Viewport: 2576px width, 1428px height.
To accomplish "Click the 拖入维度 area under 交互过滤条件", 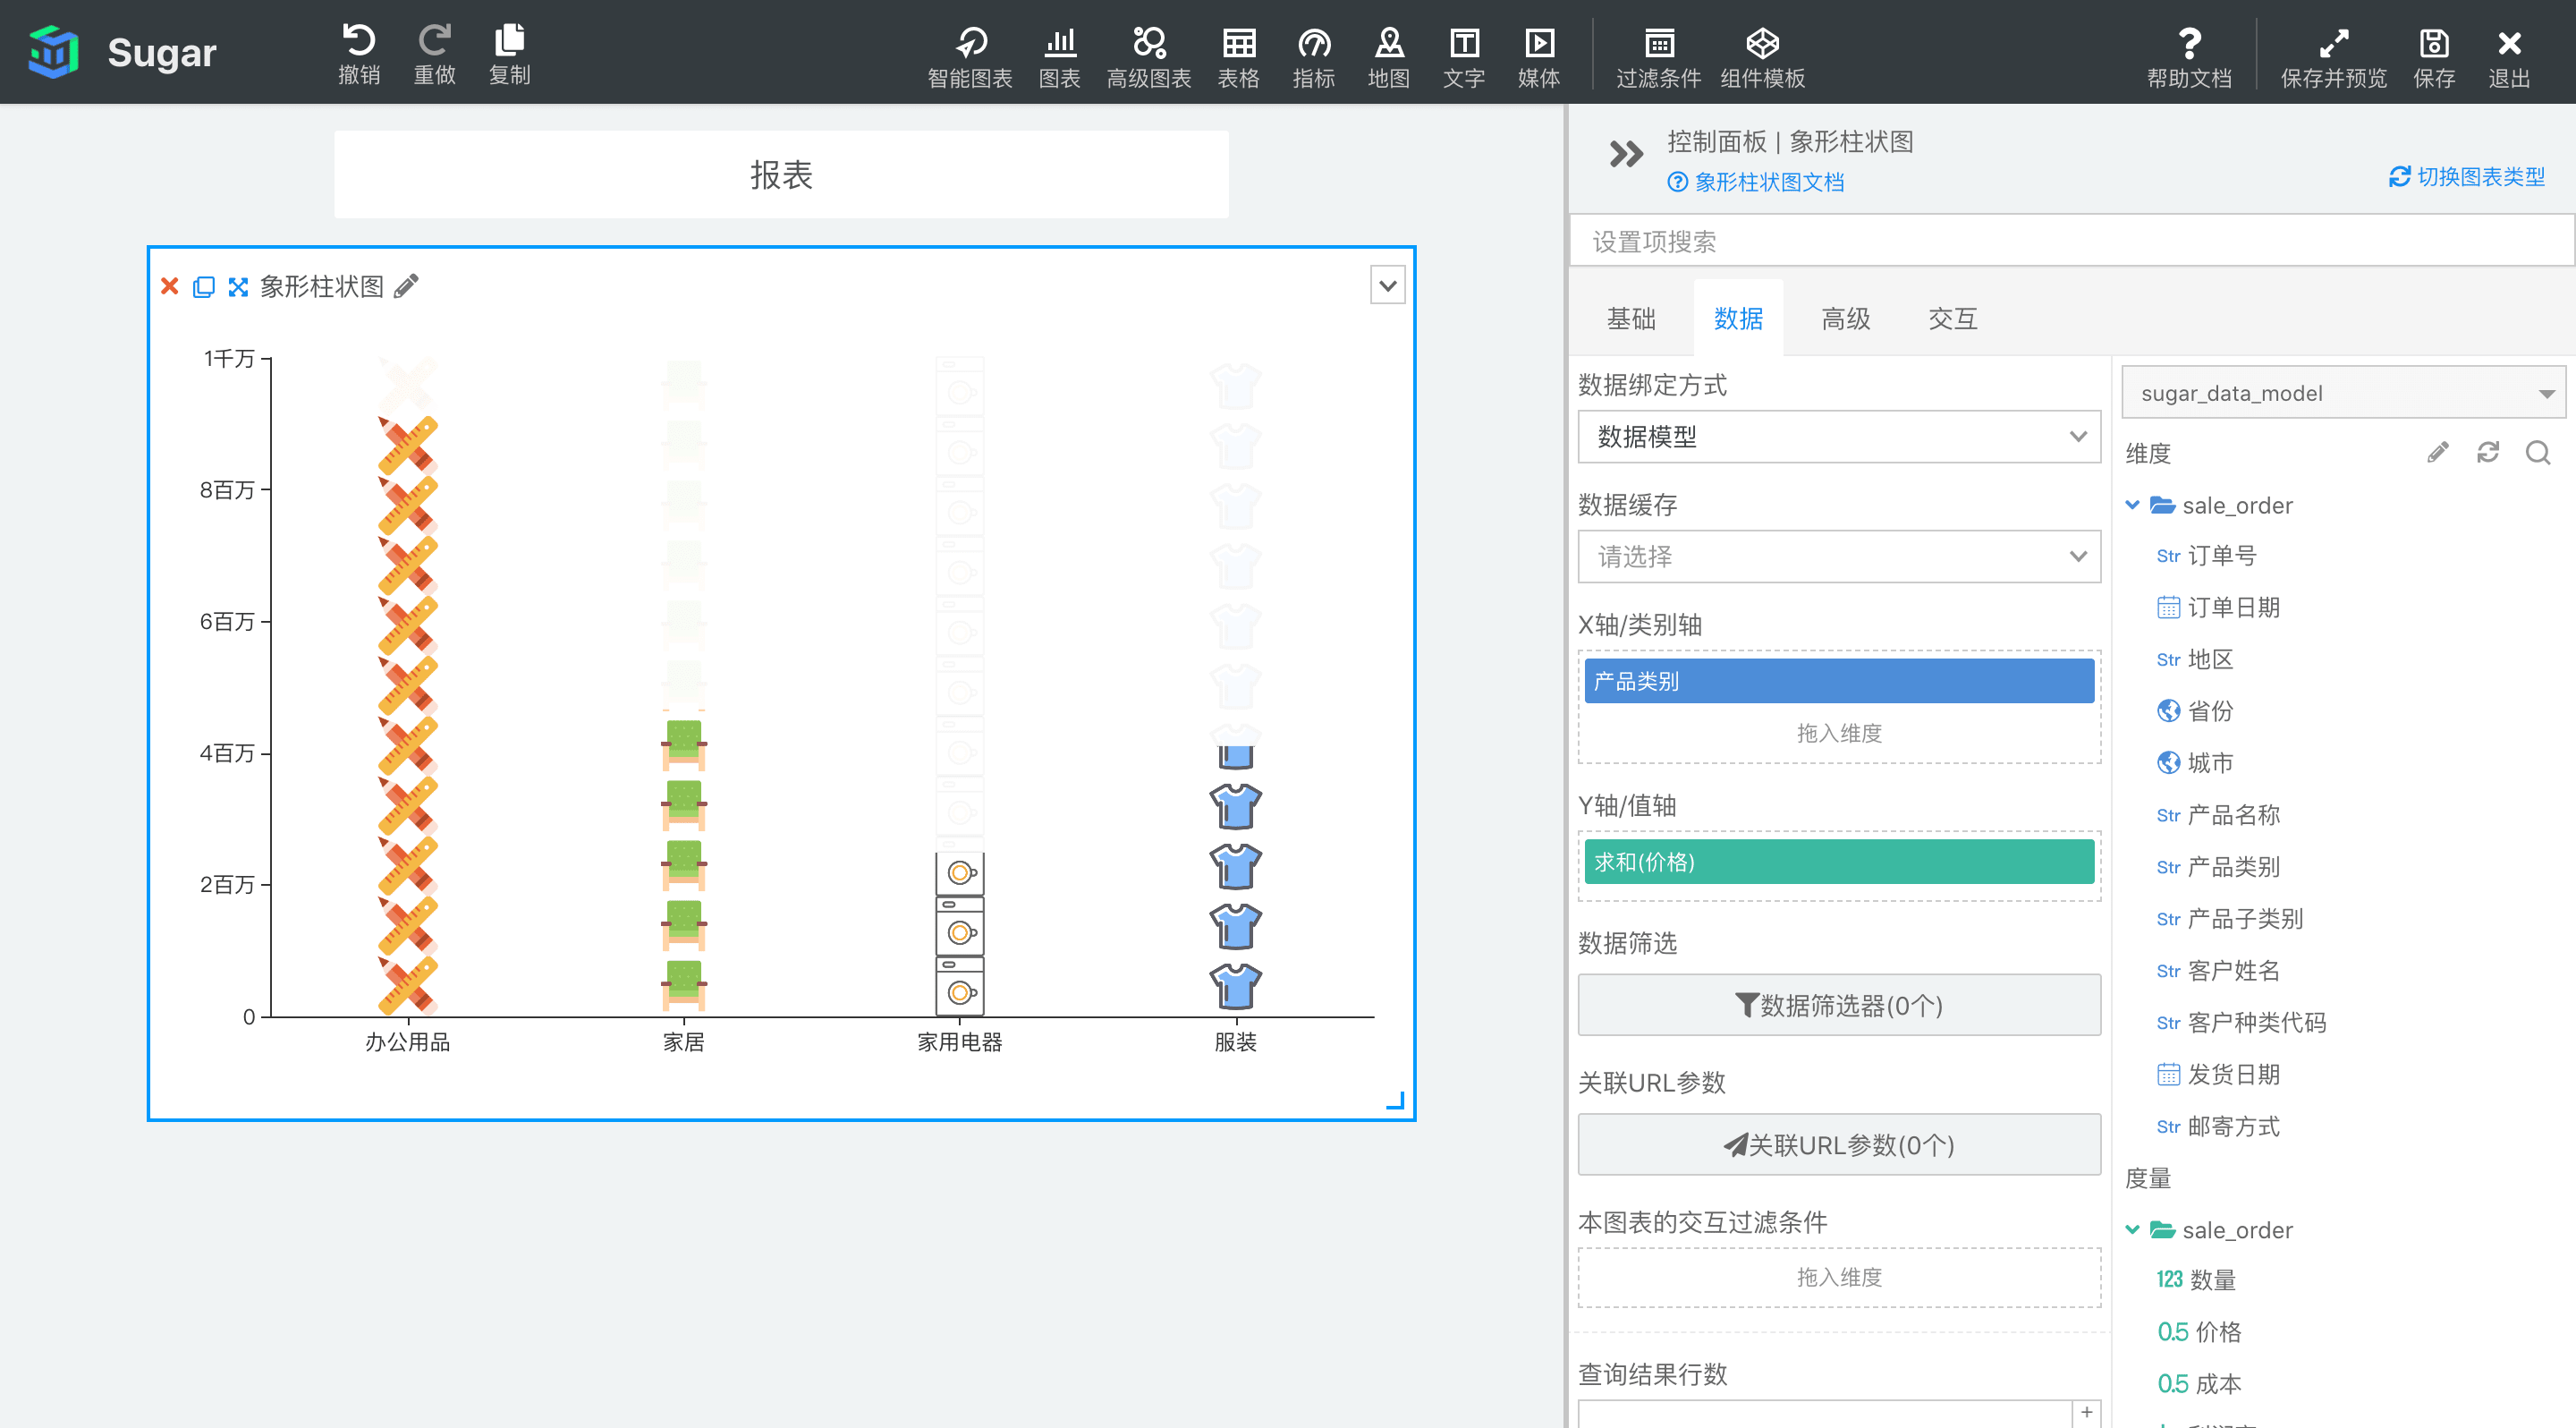I will (1839, 1278).
